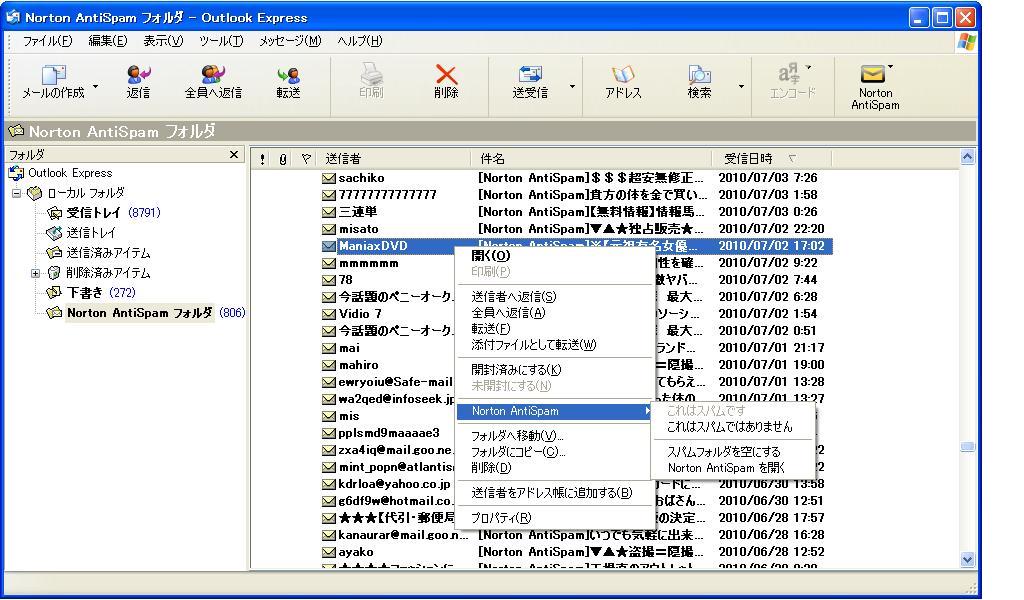The width and height of the screenshot is (1024, 600).
Task: Sort by the flag column header
Action: [306, 159]
